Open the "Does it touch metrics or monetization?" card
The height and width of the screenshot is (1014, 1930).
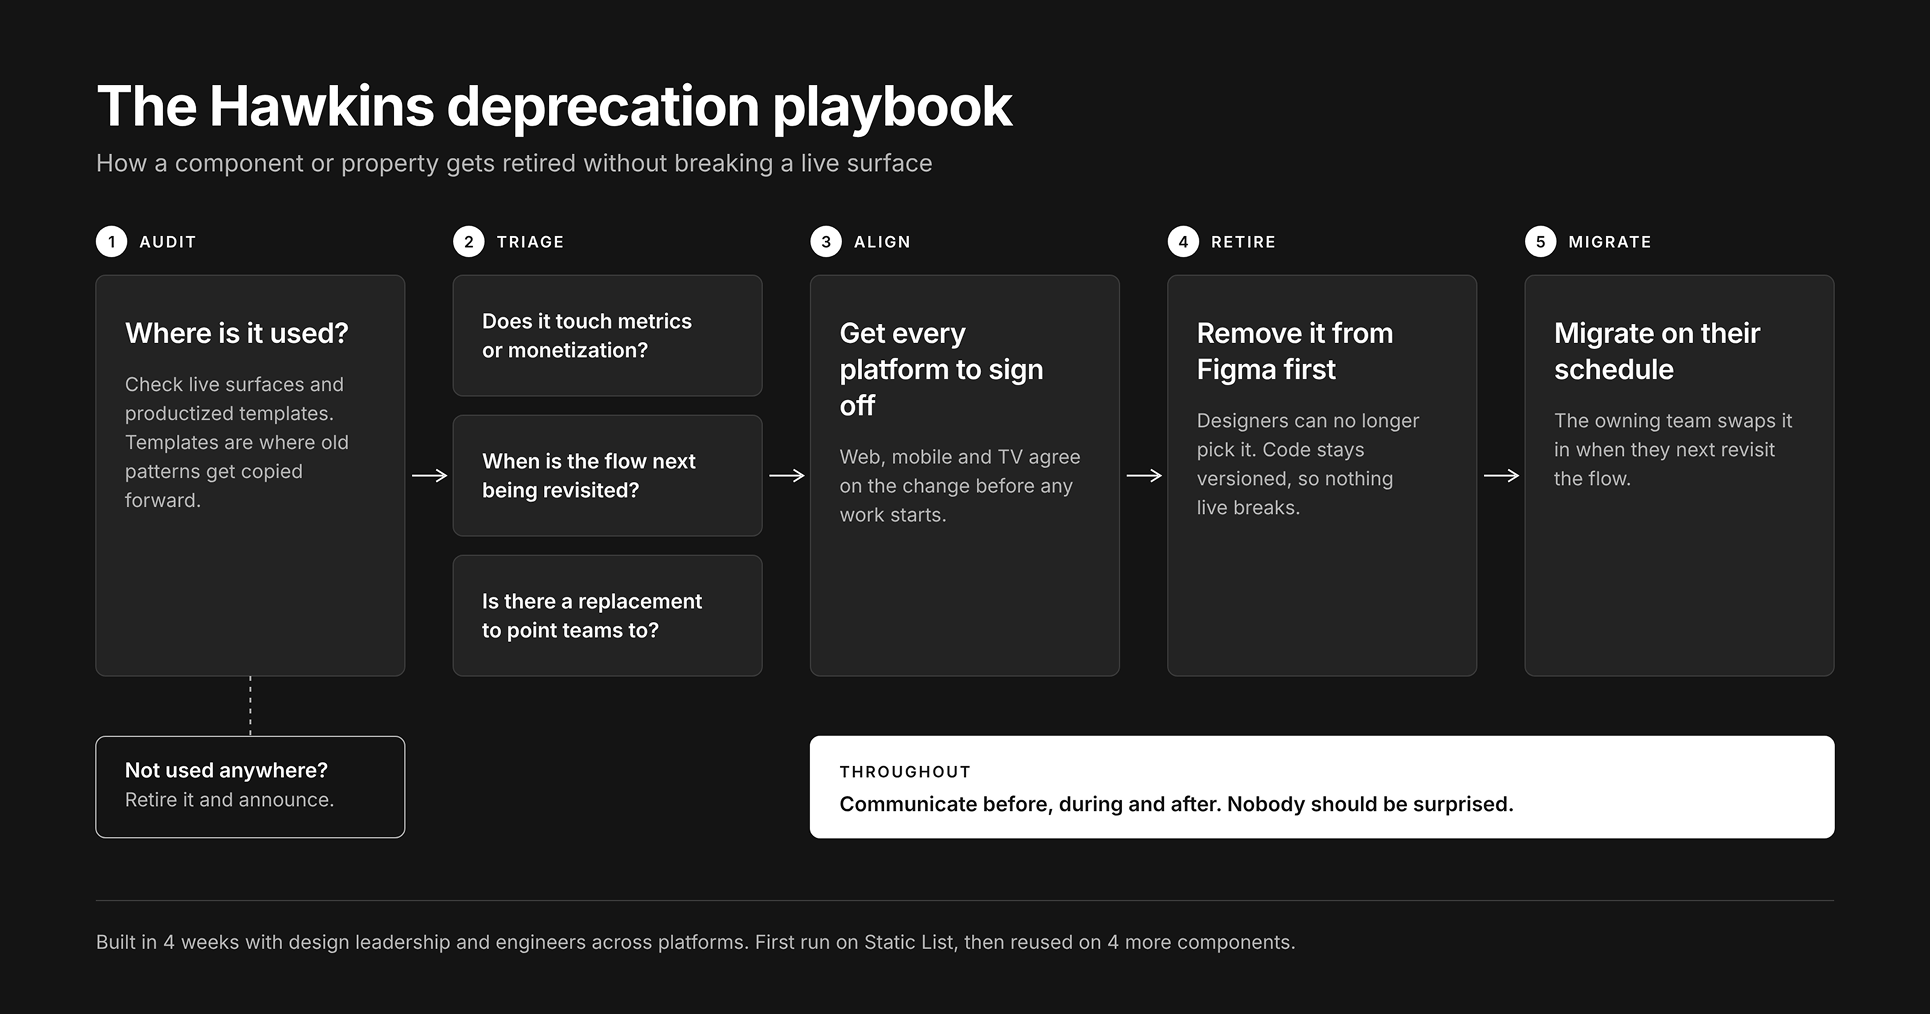[607, 336]
